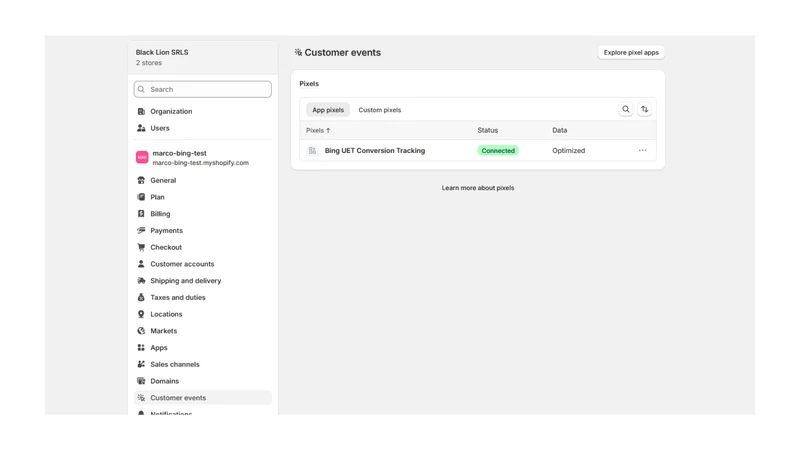Switch to the App pixels tab
This screenshot has width=800, height=450.
click(328, 110)
